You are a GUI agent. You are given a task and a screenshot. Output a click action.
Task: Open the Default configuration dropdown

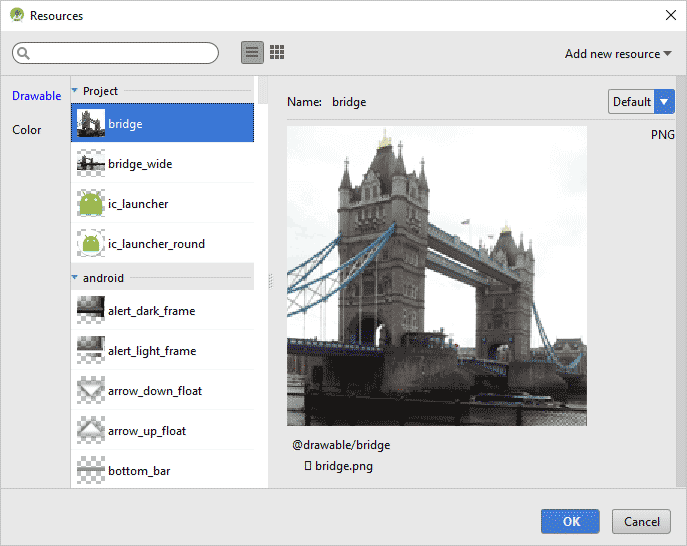pyautogui.click(x=641, y=102)
